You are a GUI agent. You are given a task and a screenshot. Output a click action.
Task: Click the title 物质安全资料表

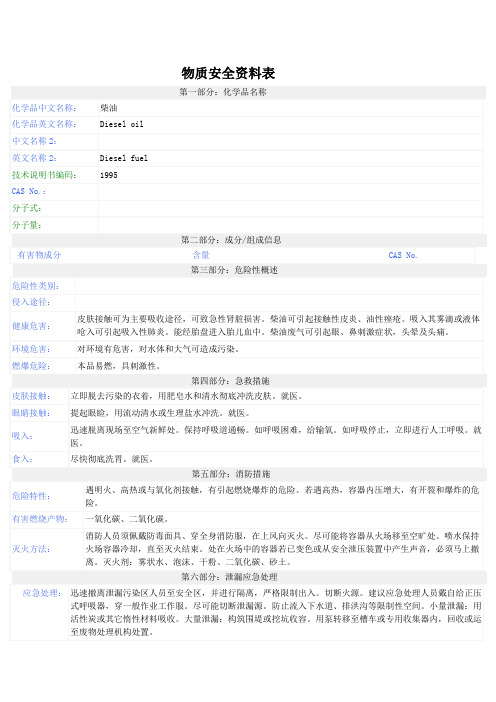[228, 73]
